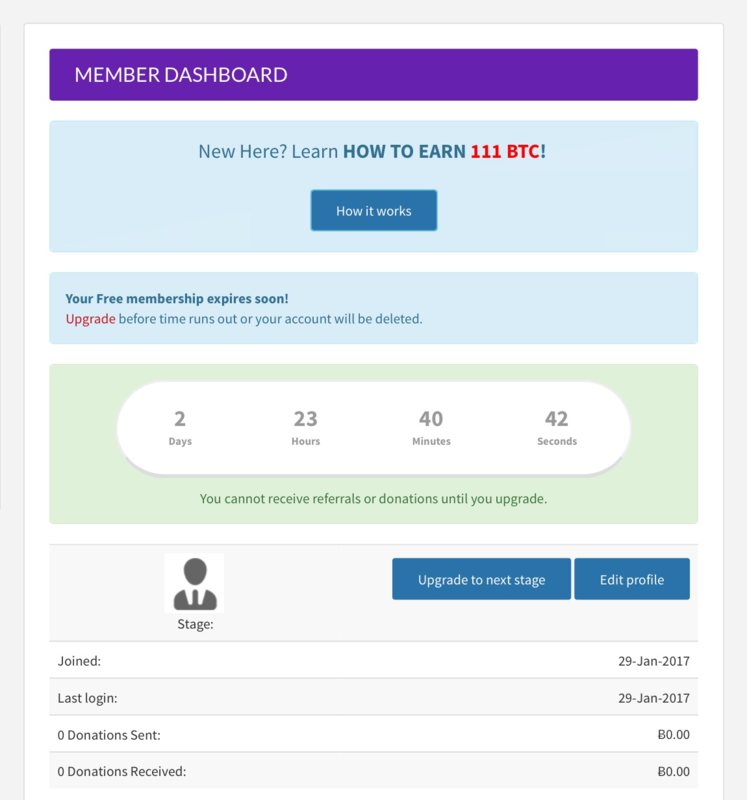The height and width of the screenshot is (800, 747).
Task: Click the Joined date row
Action: coord(374,661)
